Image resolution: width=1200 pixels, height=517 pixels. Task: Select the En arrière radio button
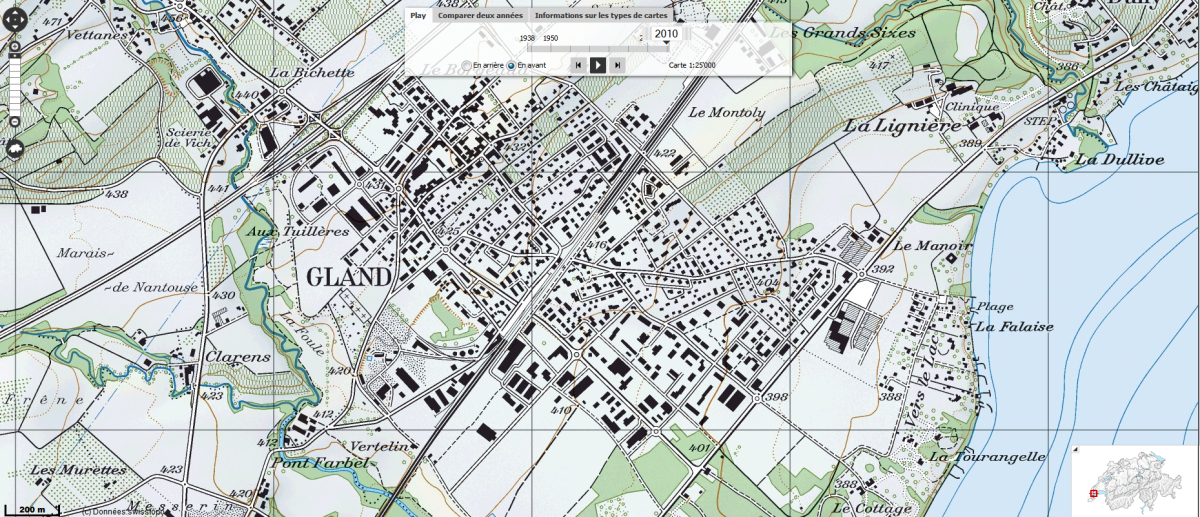pos(466,66)
